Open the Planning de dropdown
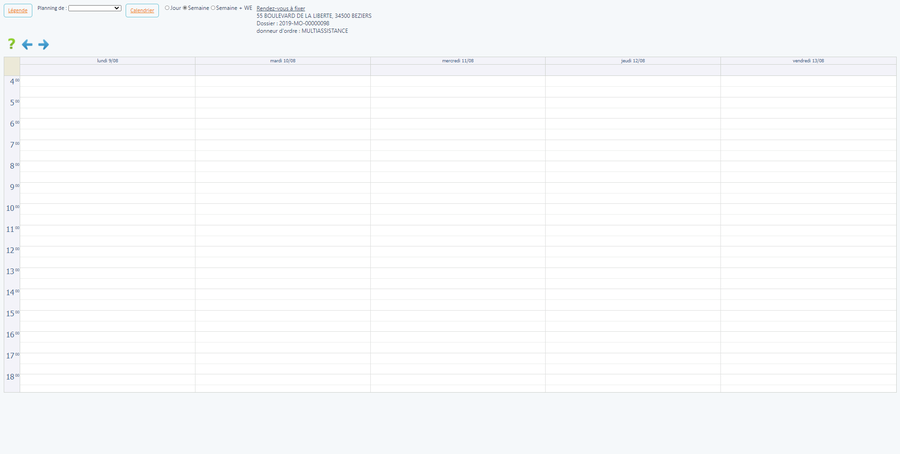This screenshot has height=454, width=900. coord(95,8)
